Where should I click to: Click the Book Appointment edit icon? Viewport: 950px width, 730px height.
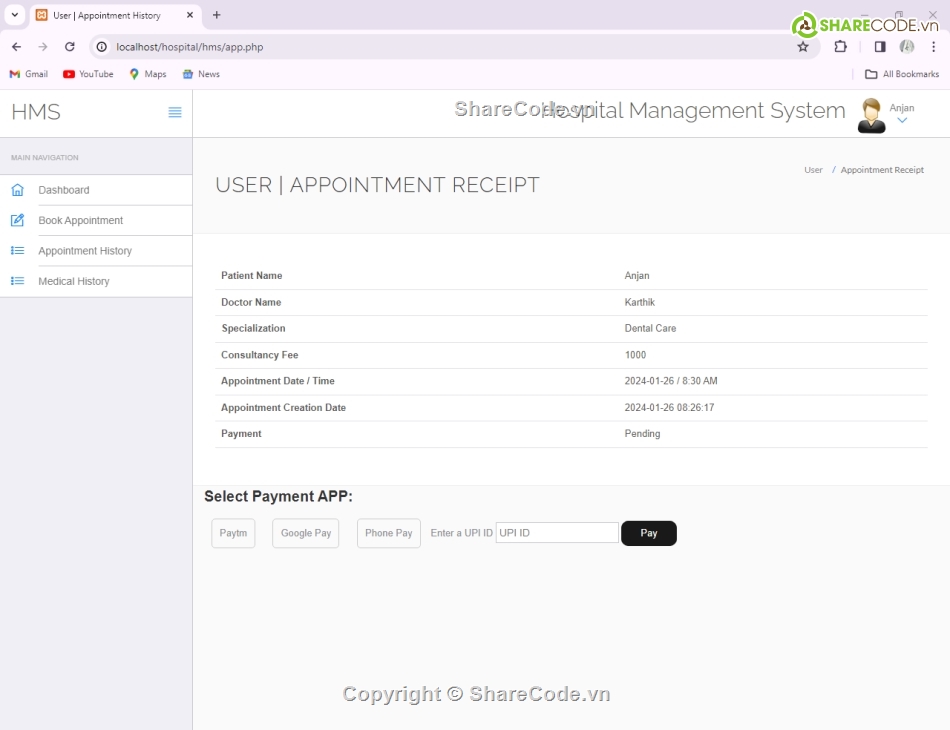click(17, 220)
